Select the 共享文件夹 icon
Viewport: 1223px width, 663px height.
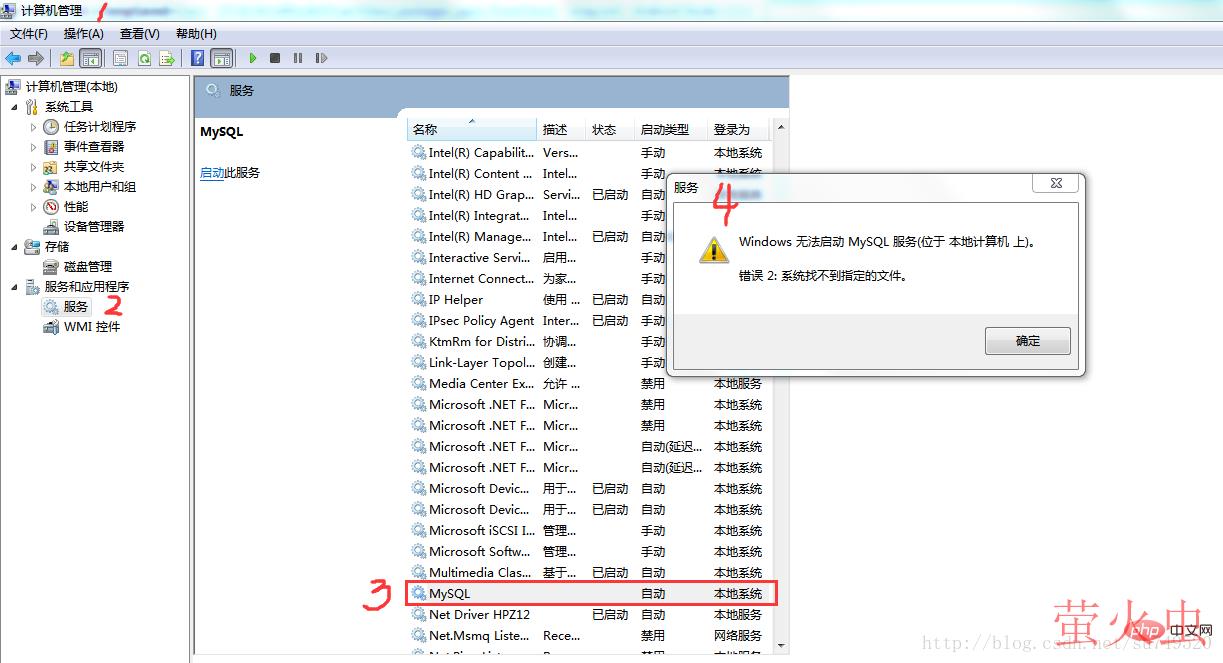51,167
